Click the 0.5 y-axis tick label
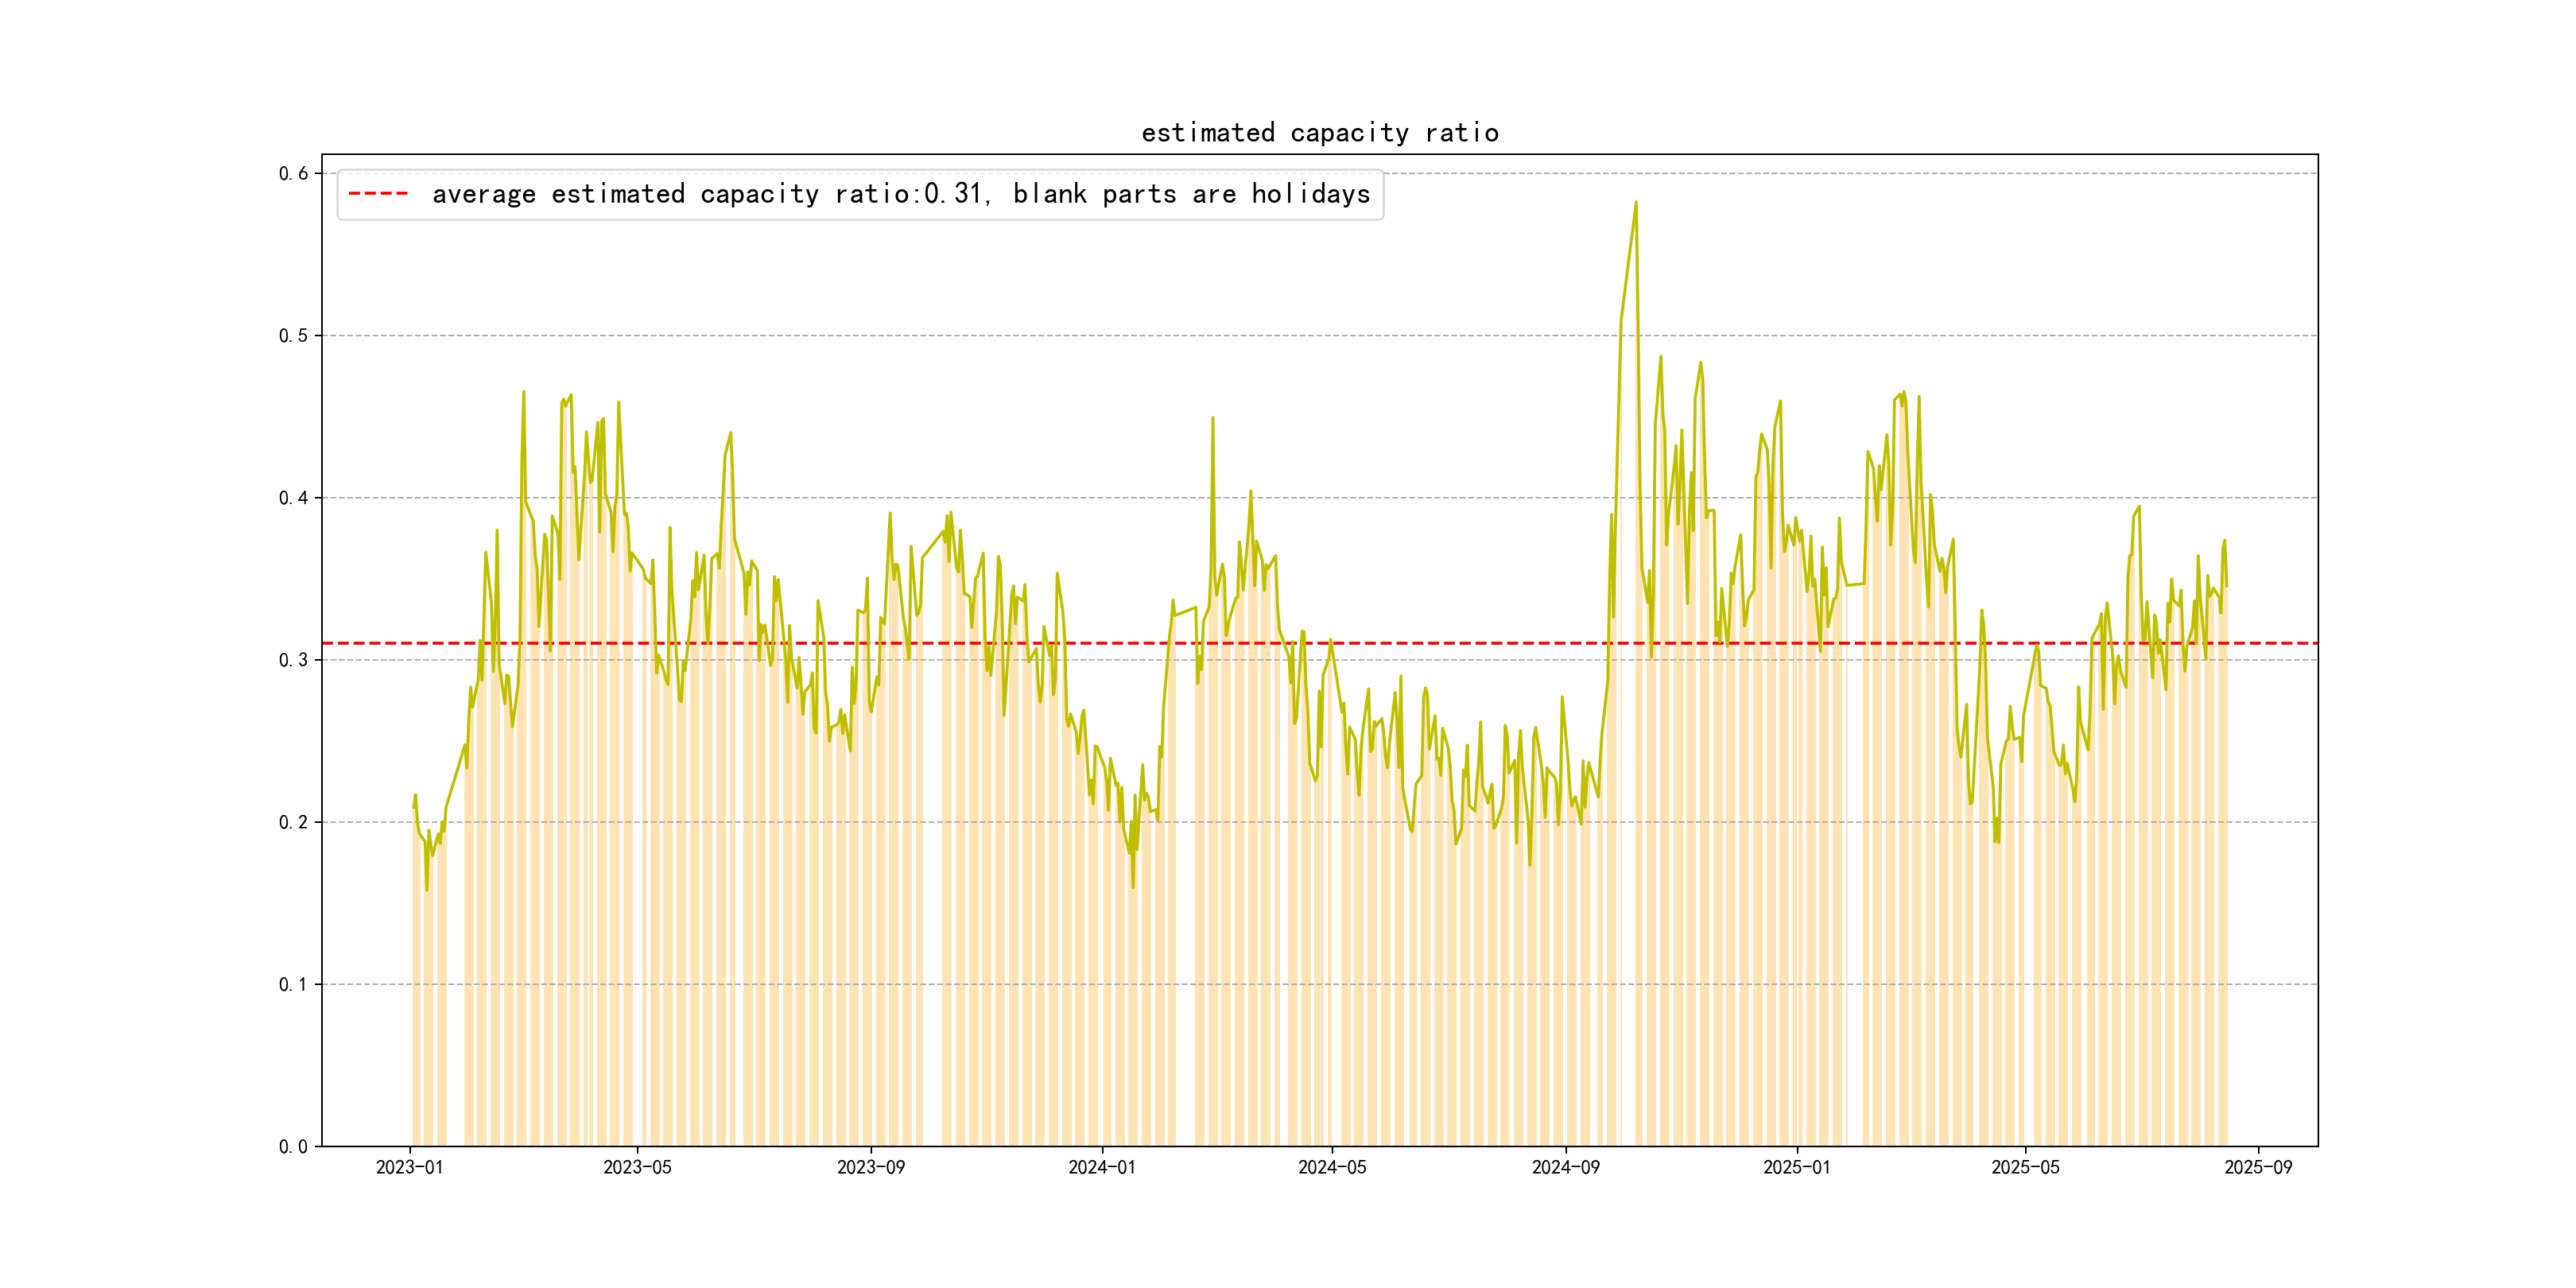The image size is (2576, 1288). [293, 336]
